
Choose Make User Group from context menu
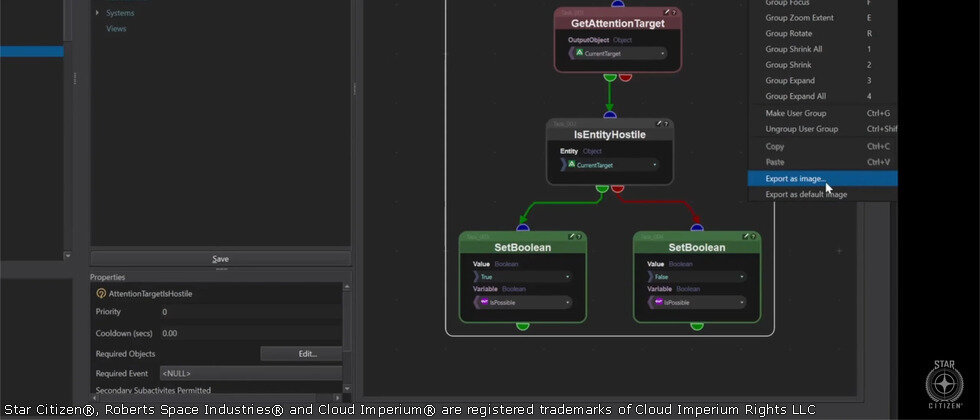[801, 113]
